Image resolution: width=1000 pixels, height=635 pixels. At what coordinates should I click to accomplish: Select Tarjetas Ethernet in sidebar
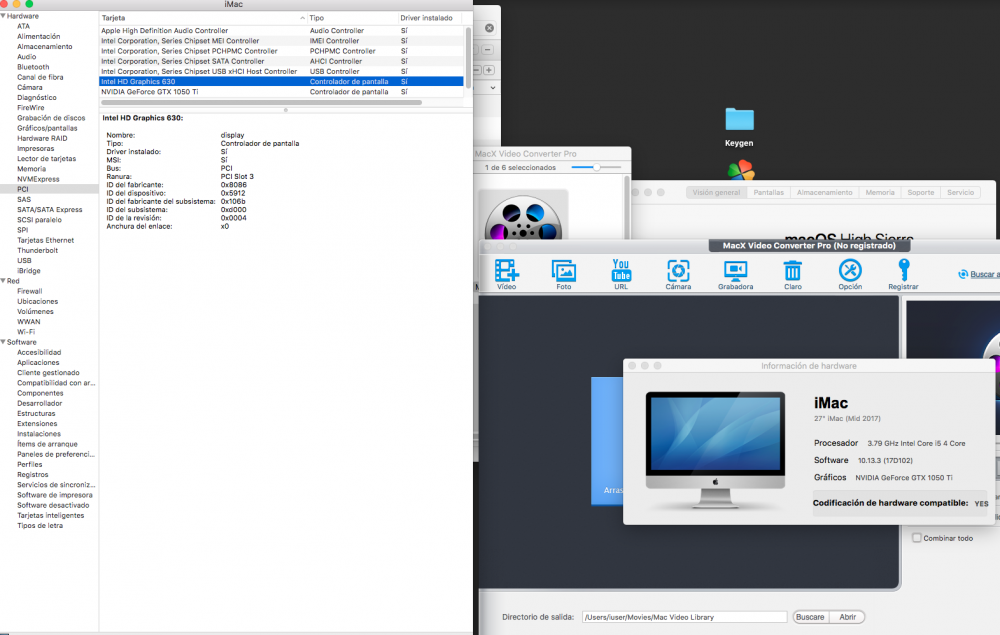(45, 240)
